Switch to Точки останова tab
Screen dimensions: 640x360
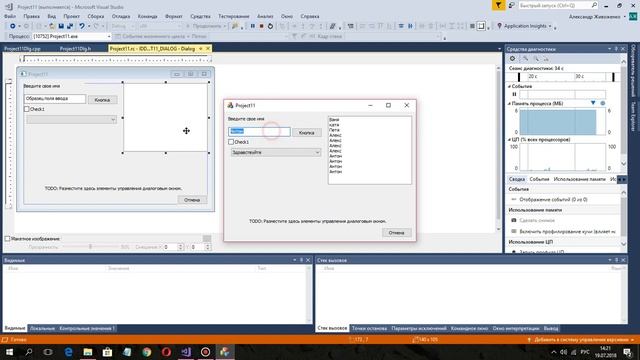(x=369, y=328)
